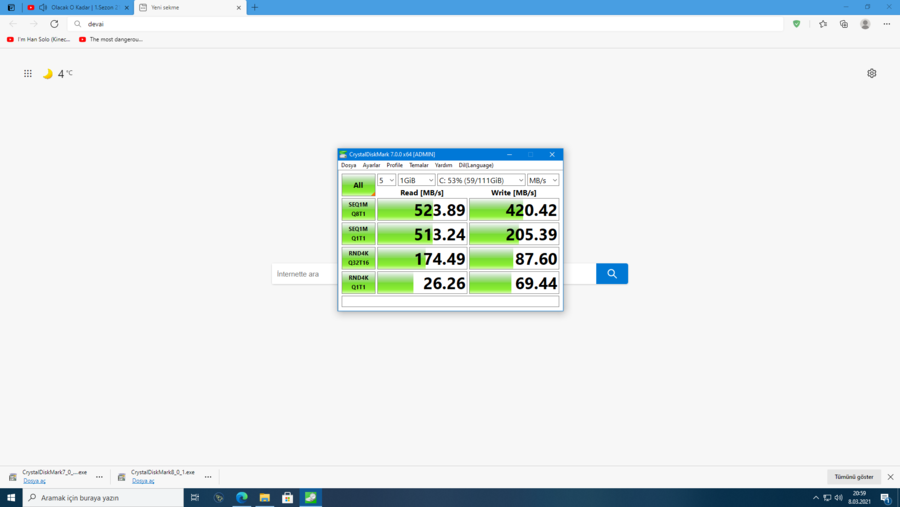Screen dimensions: 900x507
Task: Open File Explorer from the taskbar
Action: click(265, 498)
